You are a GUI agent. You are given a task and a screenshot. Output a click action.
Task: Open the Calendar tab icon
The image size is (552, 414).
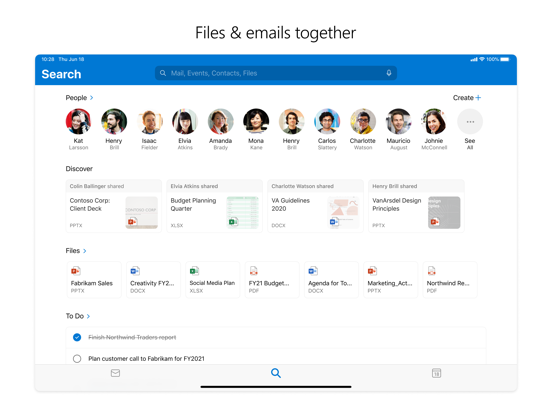pos(436,373)
